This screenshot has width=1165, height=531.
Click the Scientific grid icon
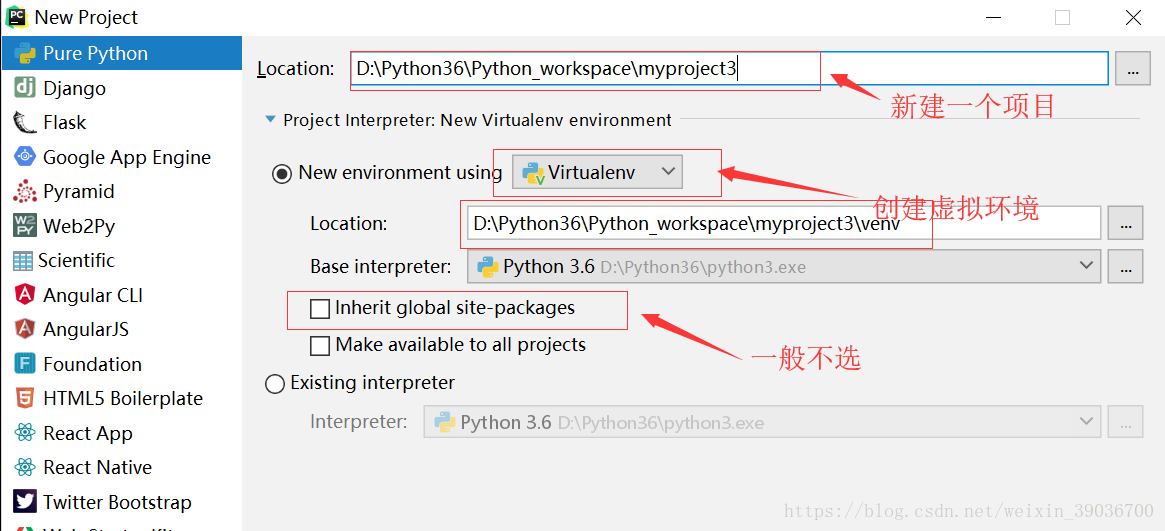coord(23,261)
